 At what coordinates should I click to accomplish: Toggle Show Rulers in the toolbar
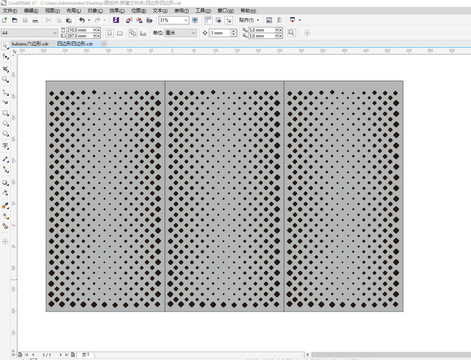208,20
